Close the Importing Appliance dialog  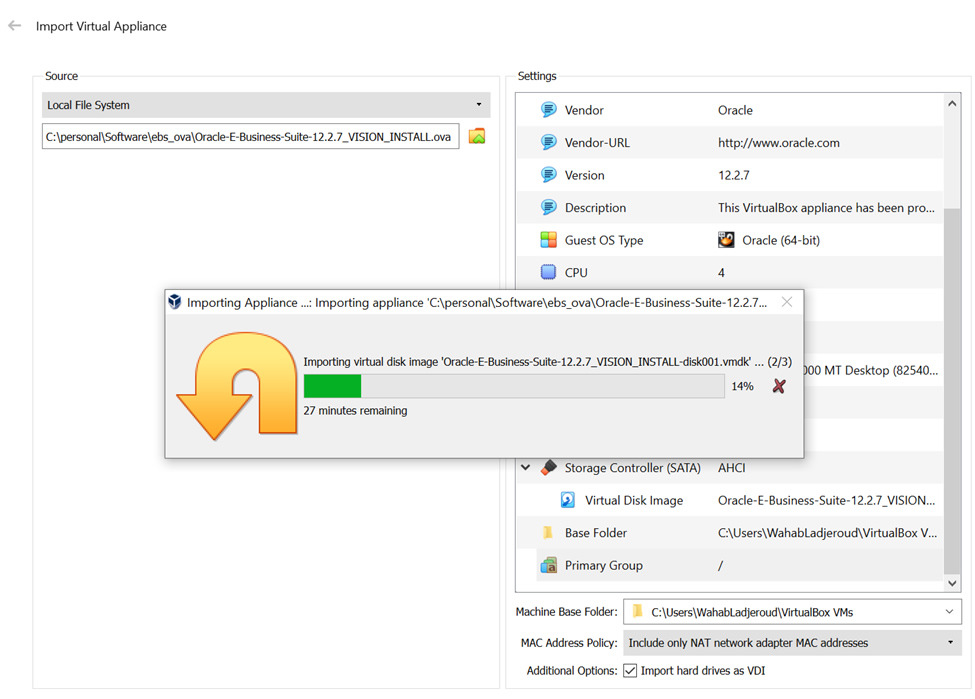(787, 302)
